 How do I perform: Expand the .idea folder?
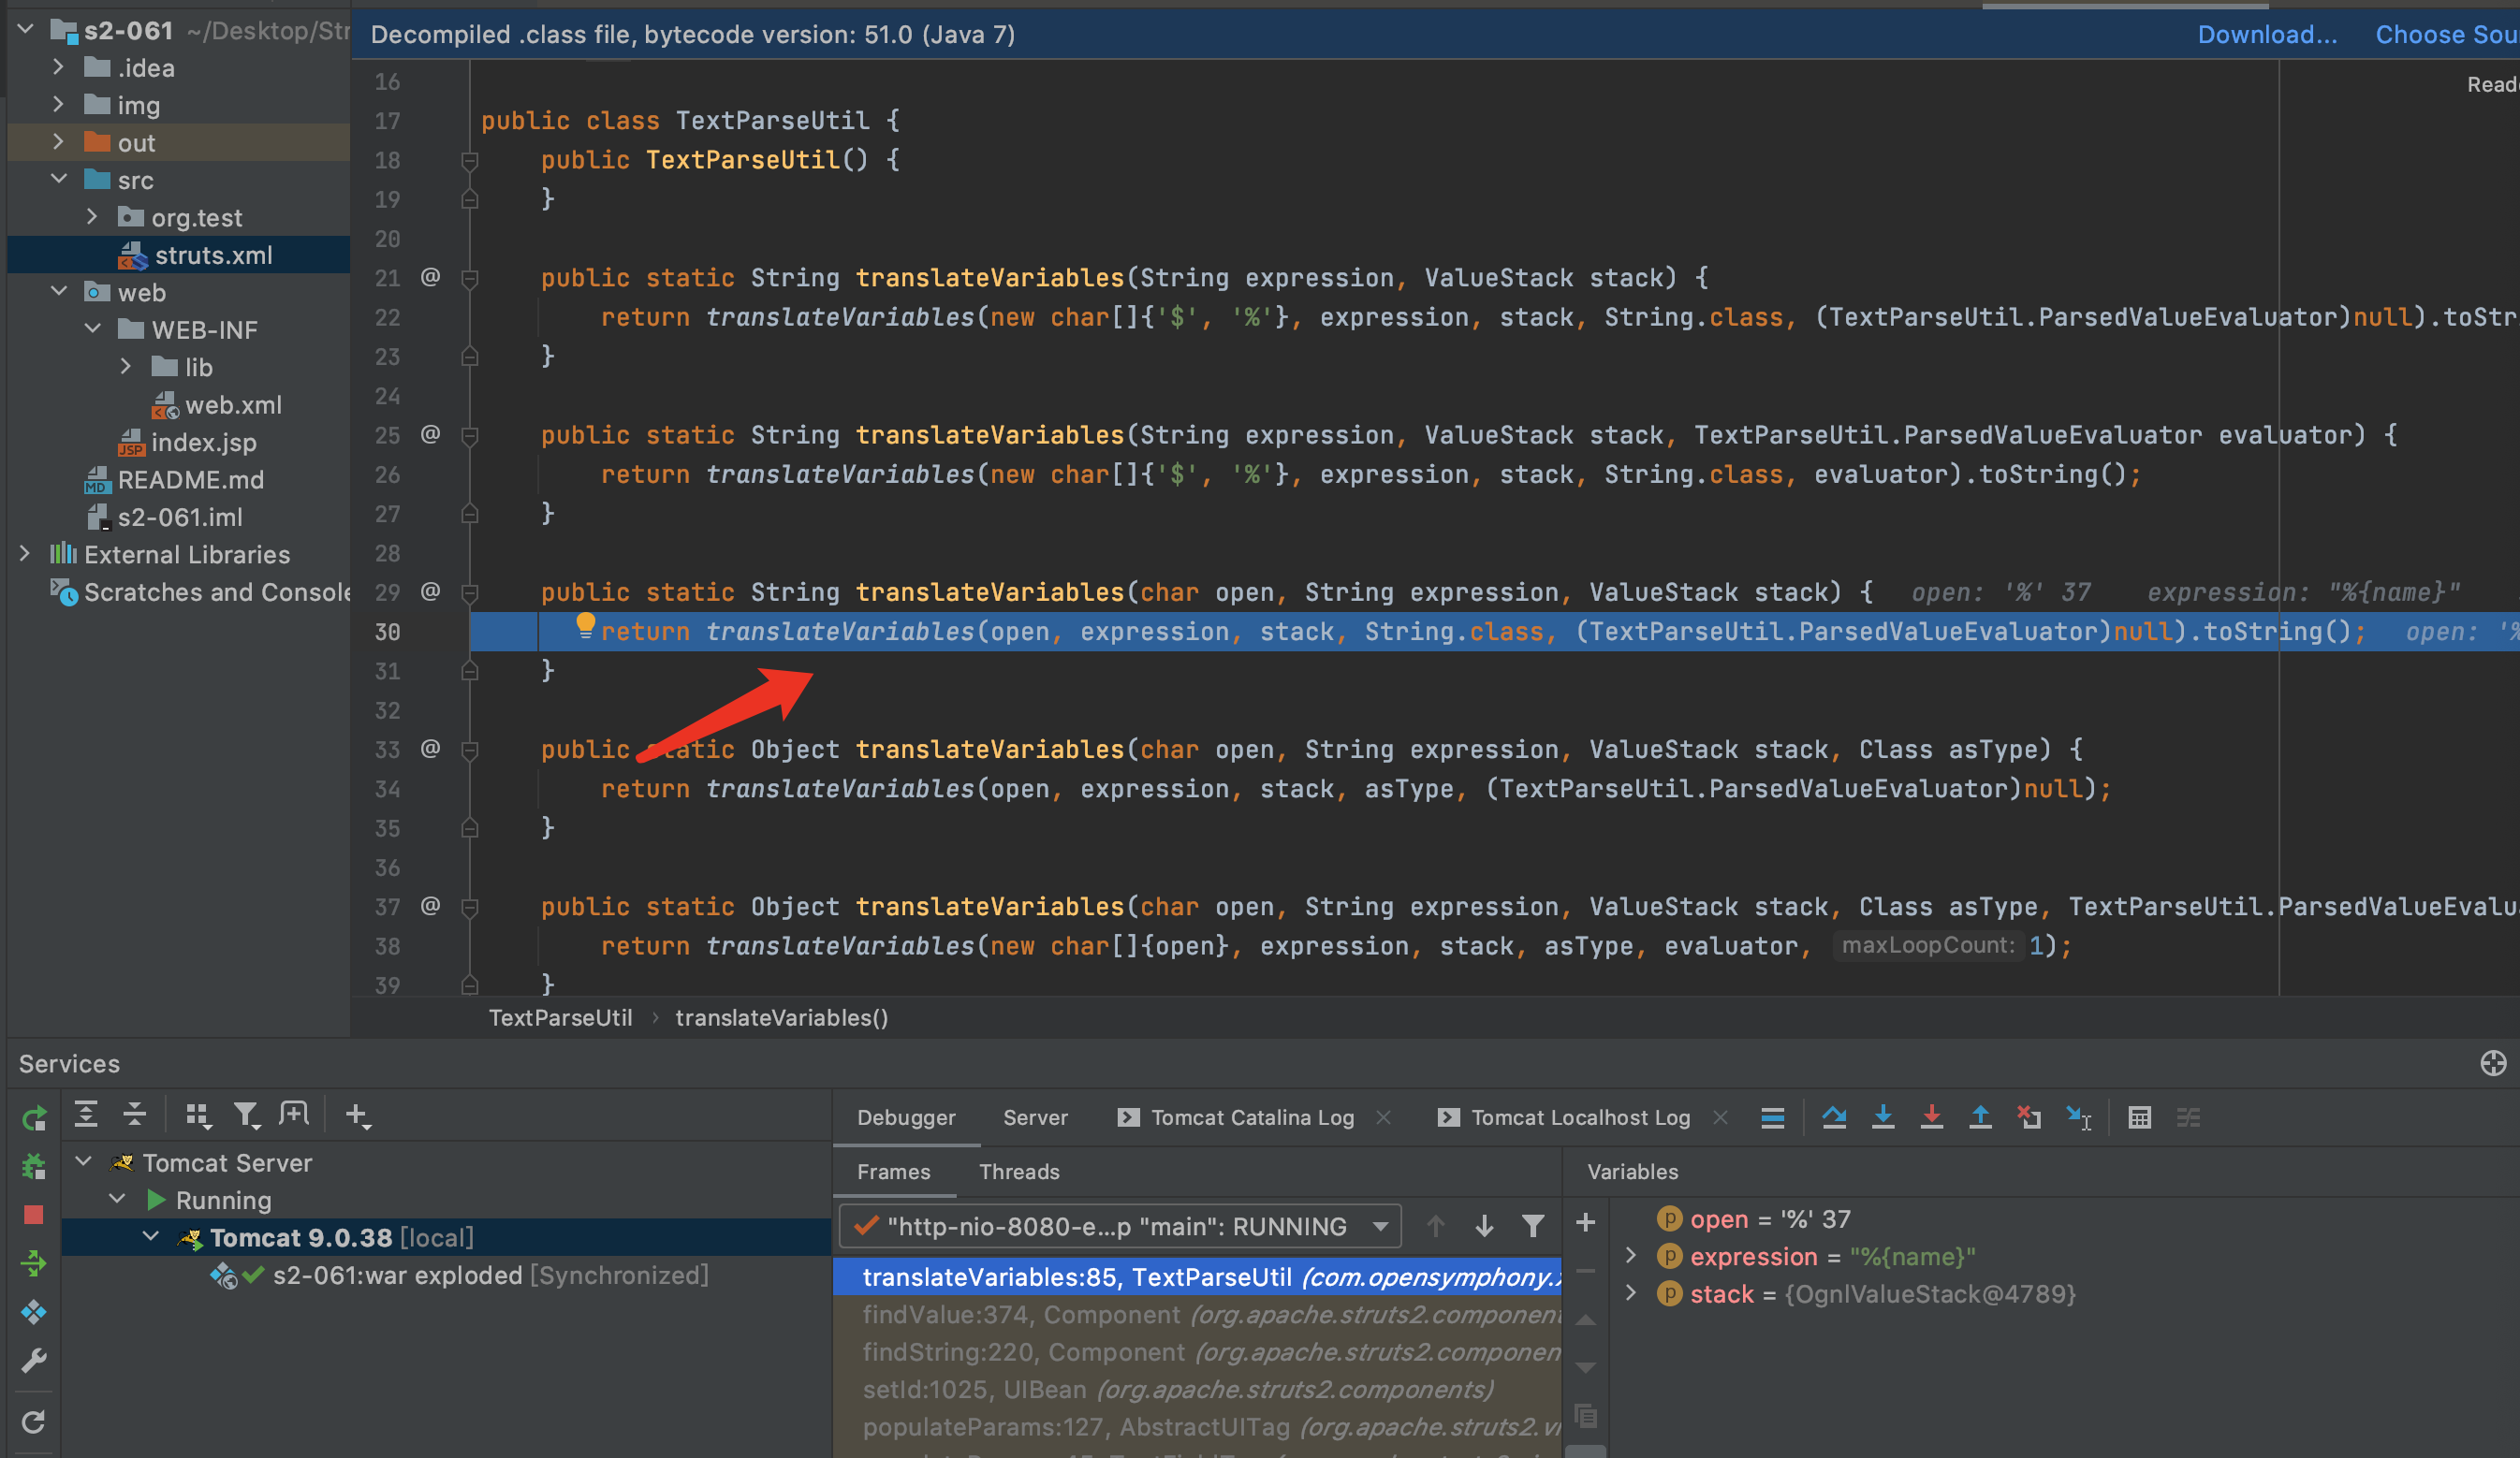tap(58, 67)
